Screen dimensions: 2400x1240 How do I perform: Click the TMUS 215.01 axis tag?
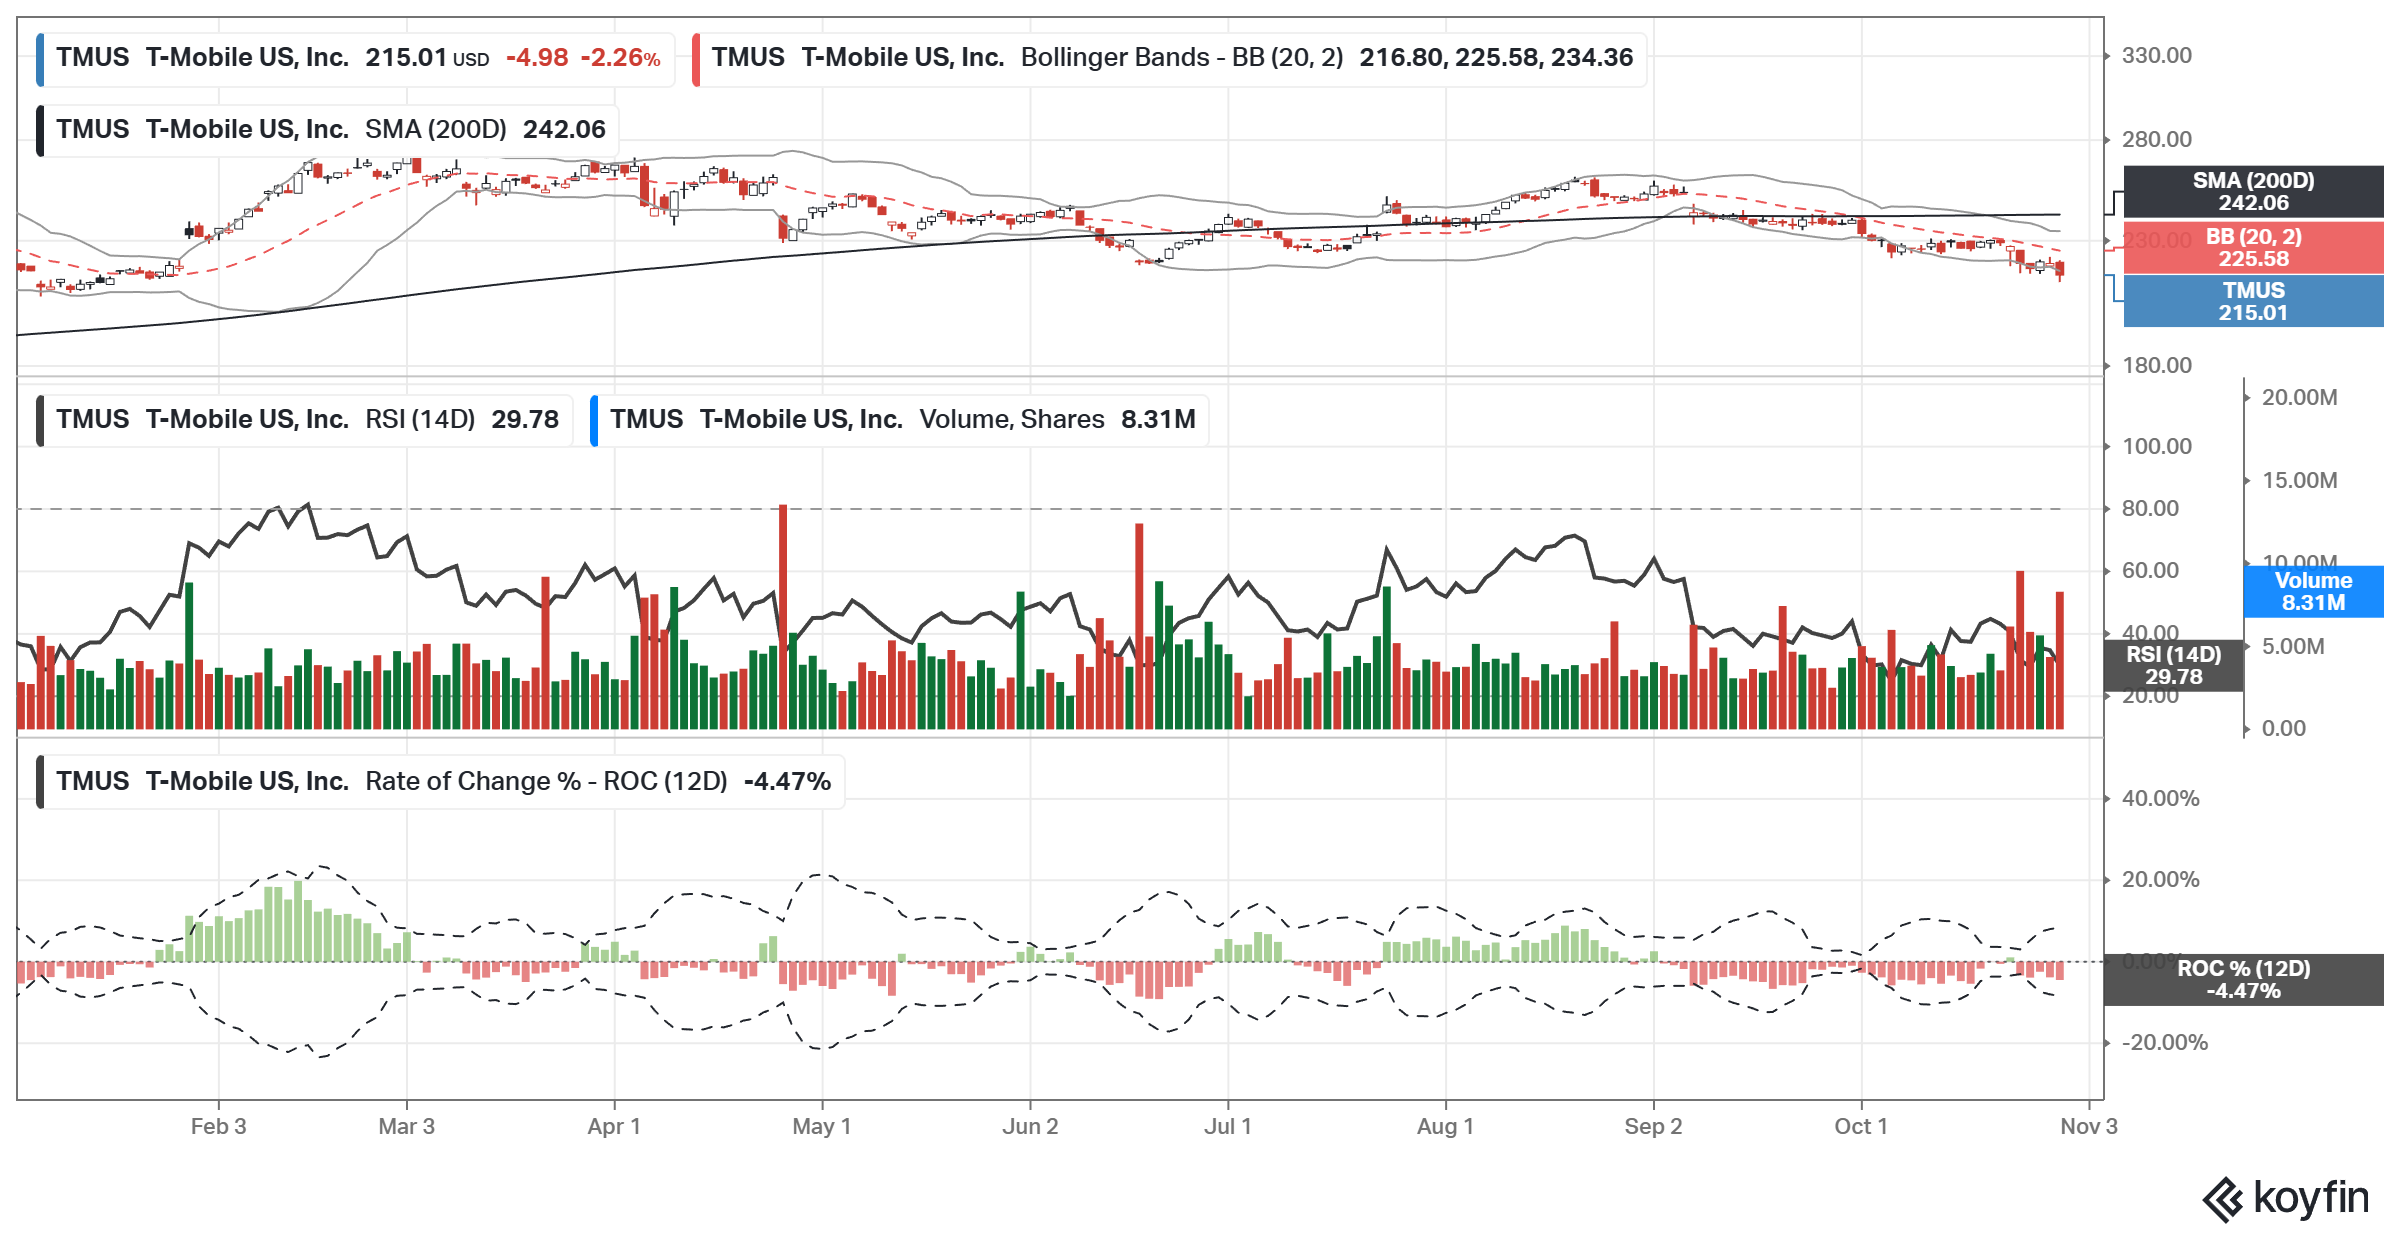(x=2253, y=301)
